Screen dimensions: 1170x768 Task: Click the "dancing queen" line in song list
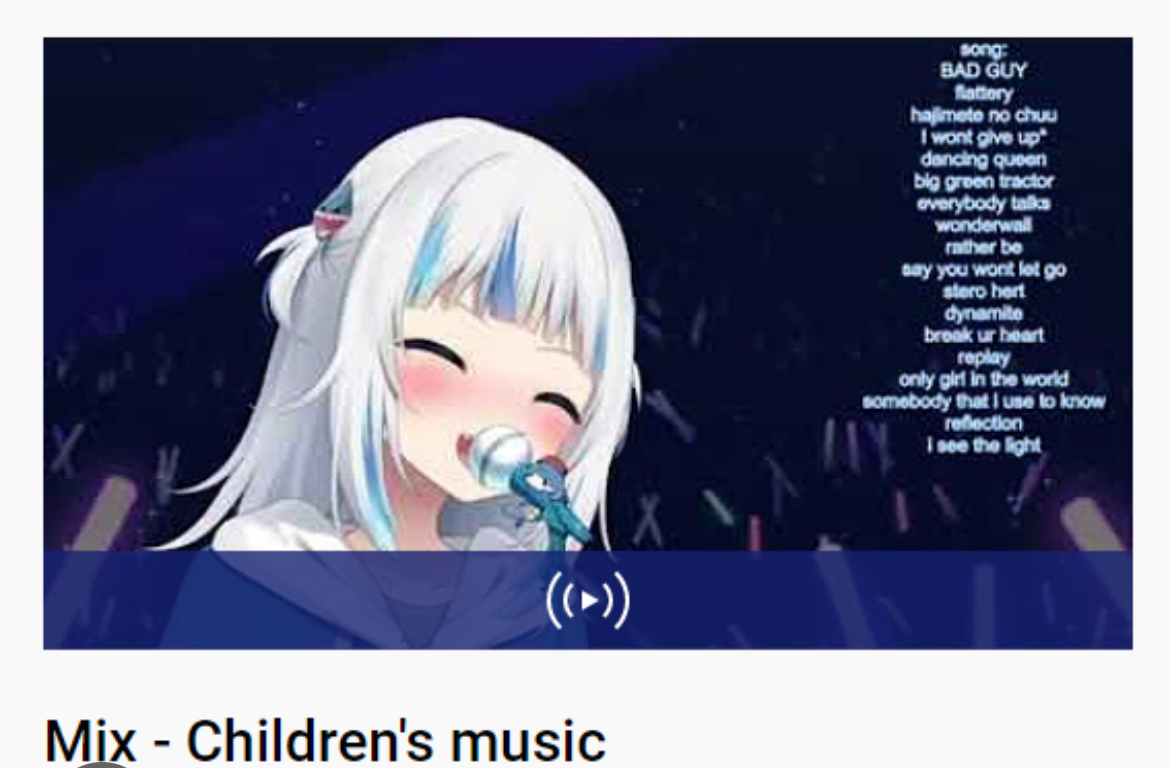(983, 159)
